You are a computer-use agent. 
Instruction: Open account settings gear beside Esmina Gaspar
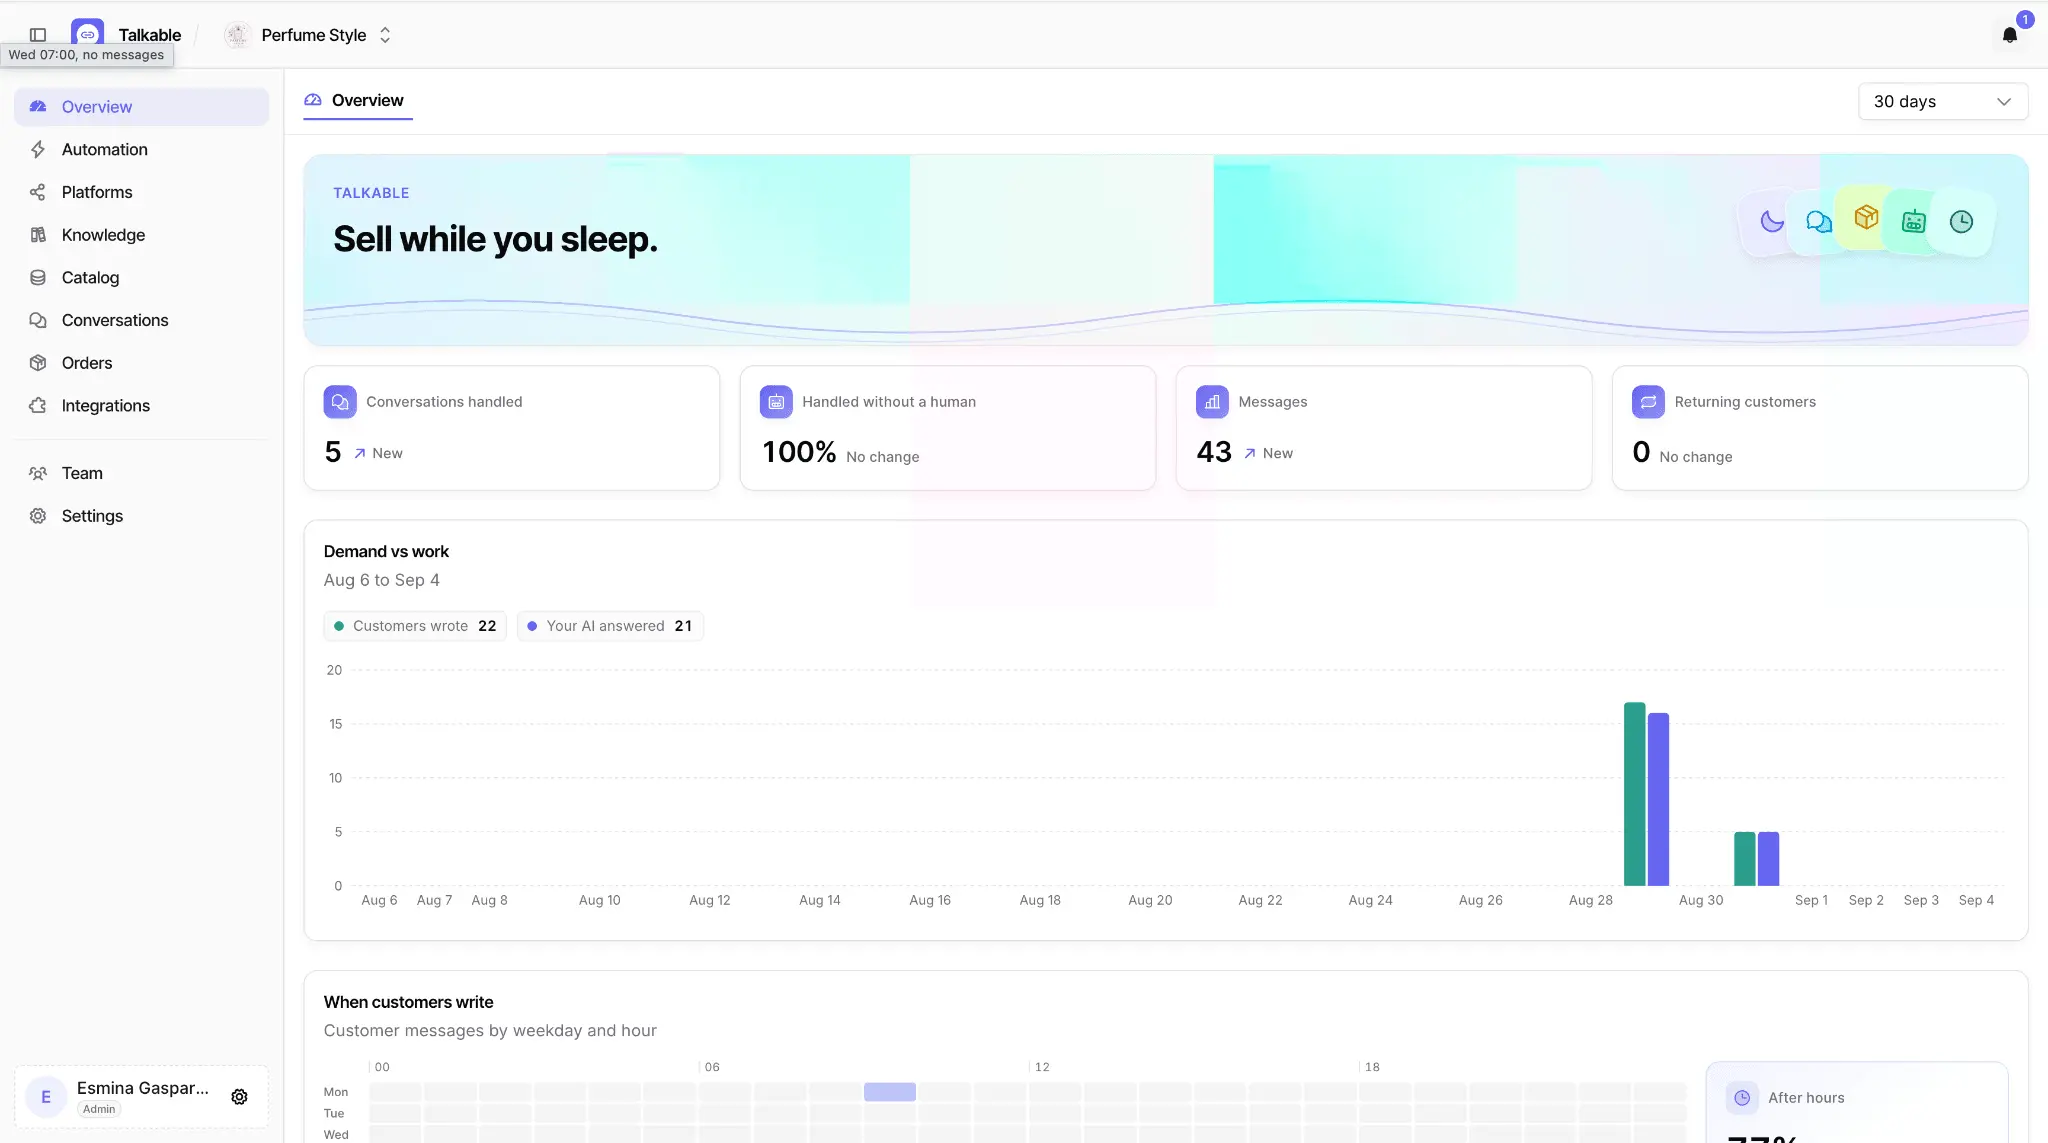239,1097
